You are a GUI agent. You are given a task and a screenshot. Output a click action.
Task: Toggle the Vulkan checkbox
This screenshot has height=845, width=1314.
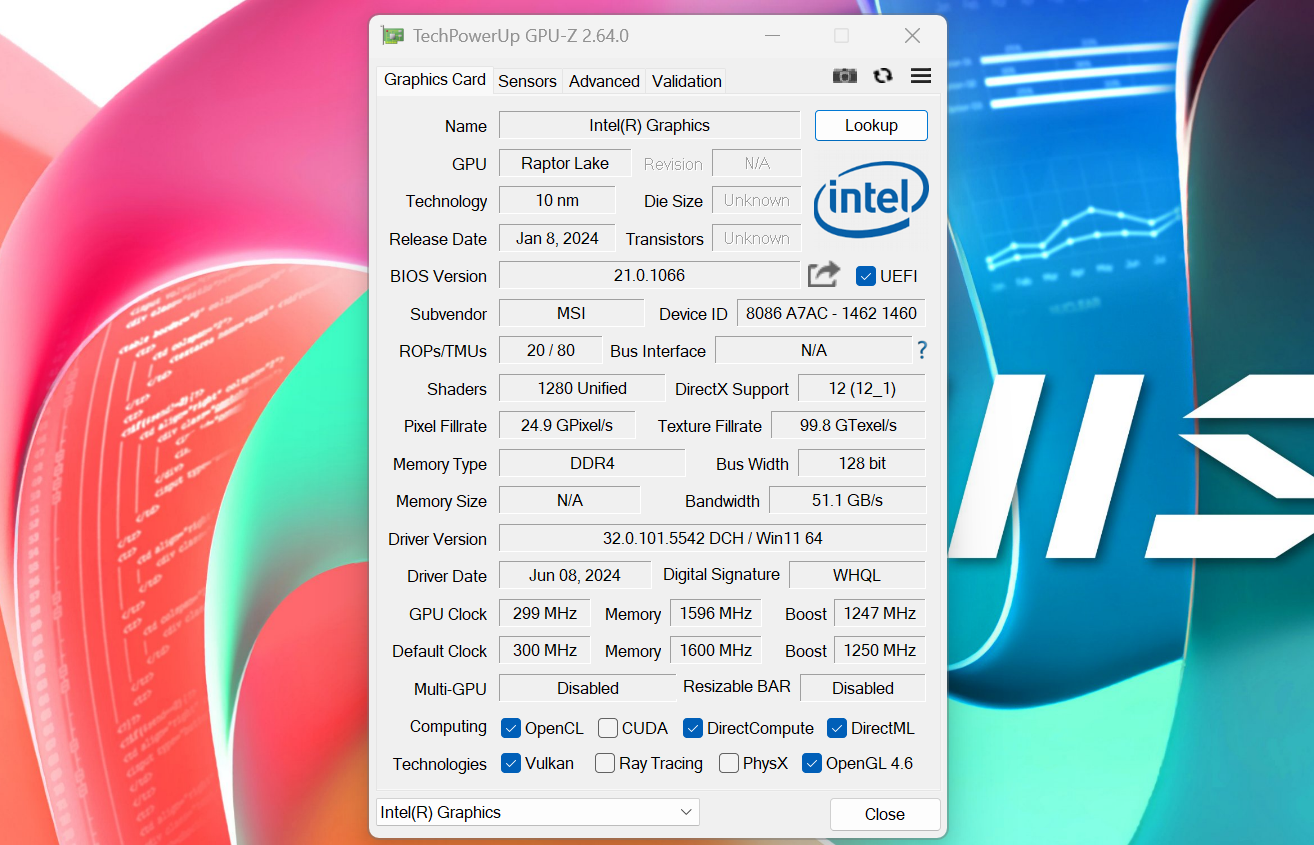pos(510,763)
